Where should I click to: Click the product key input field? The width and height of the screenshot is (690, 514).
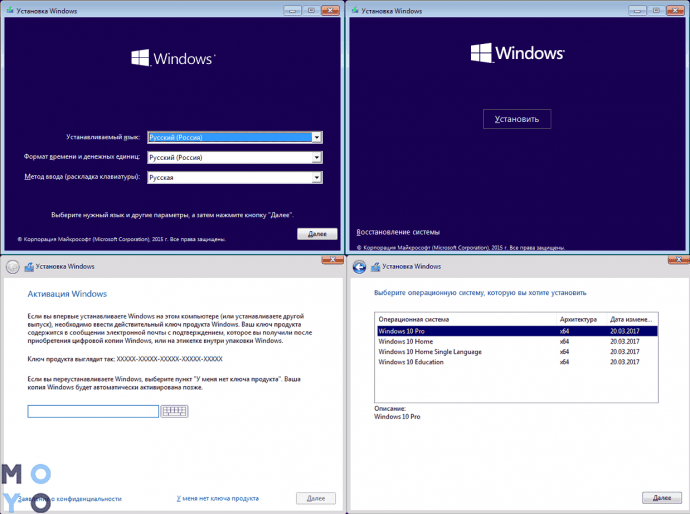pos(93,411)
